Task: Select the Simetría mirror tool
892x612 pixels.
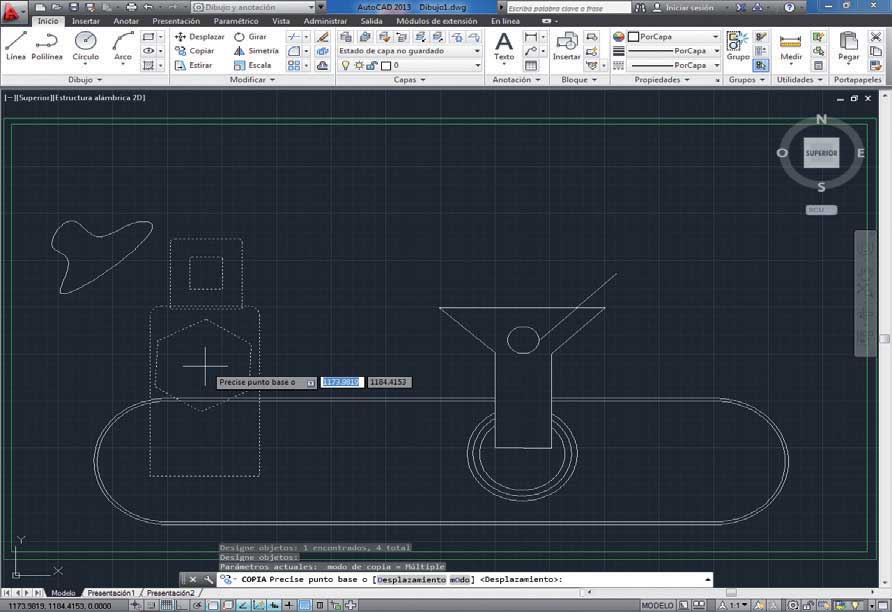Action: pos(257,51)
